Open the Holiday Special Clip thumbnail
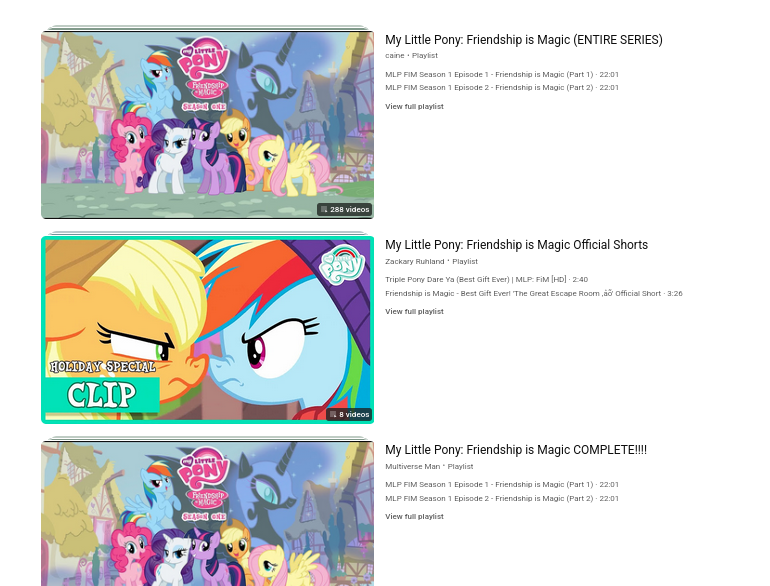This screenshot has width=770, height=586. coord(207,330)
